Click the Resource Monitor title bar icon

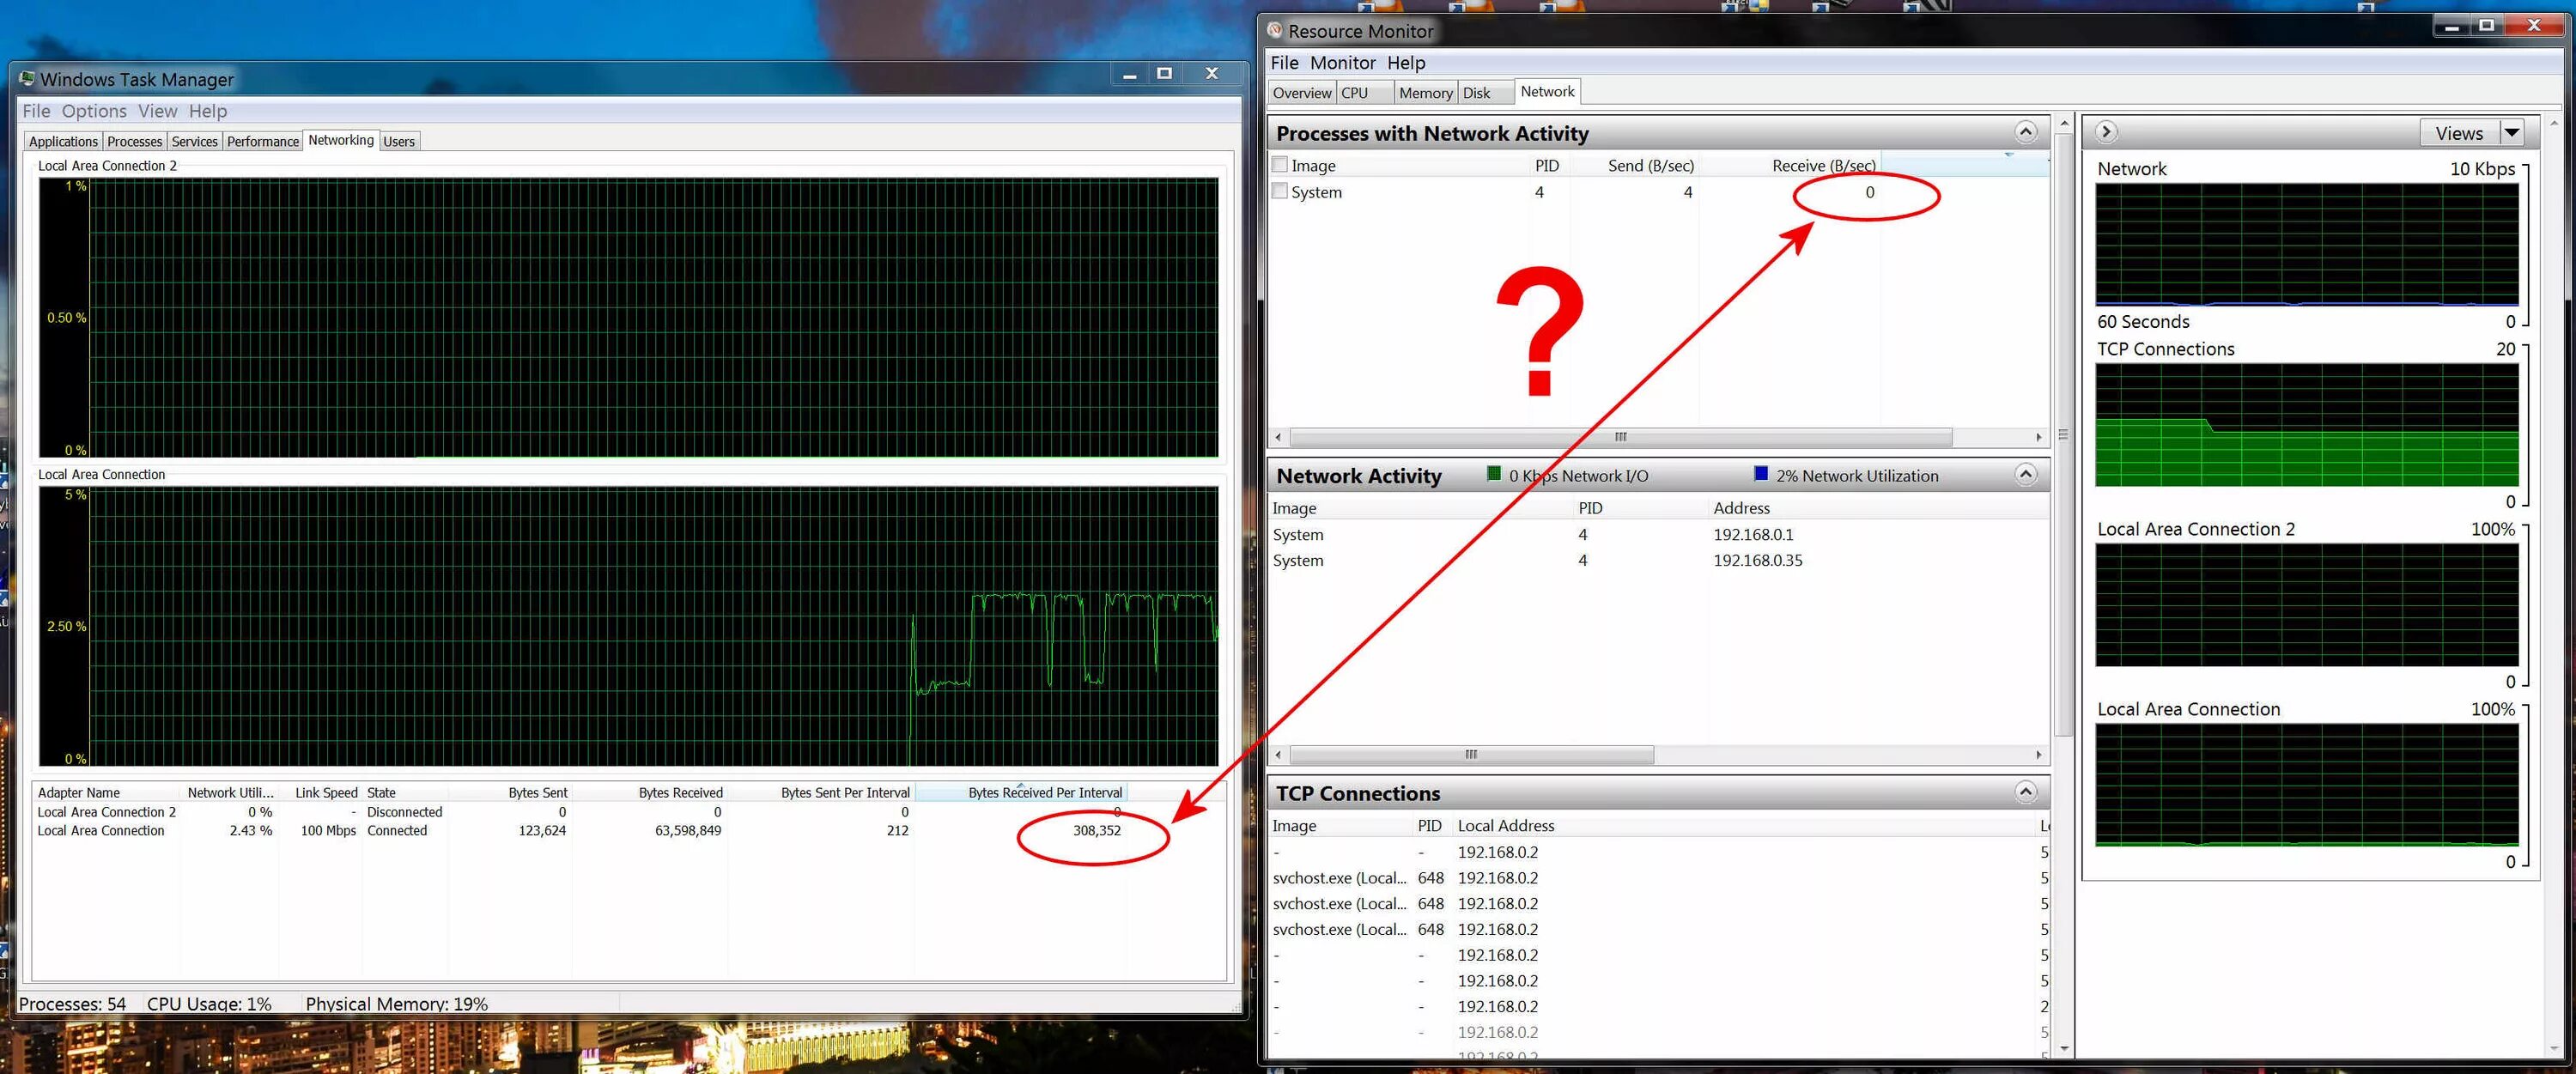(x=1274, y=30)
